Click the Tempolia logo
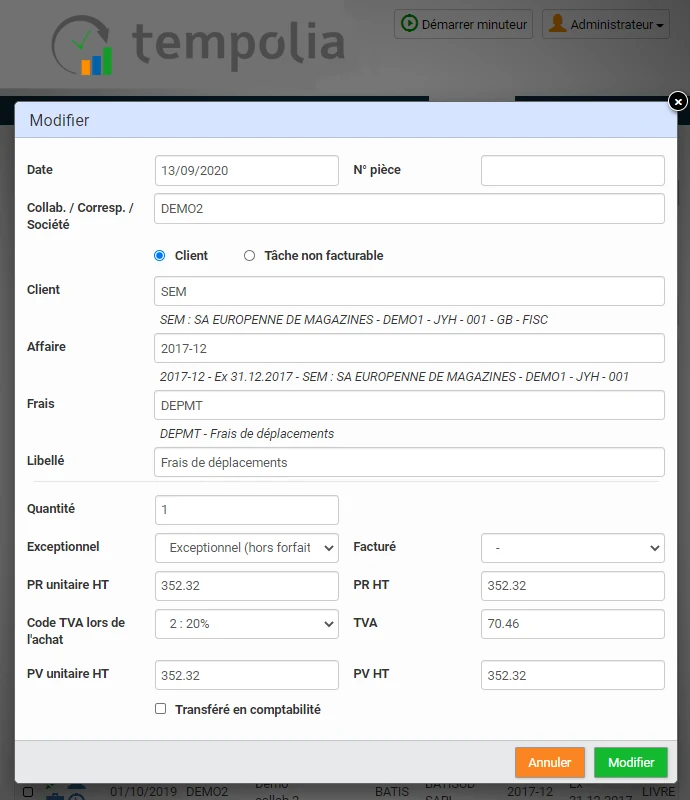Image resolution: width=690 pixels, height=800 pixels. [x=198, y=45]
